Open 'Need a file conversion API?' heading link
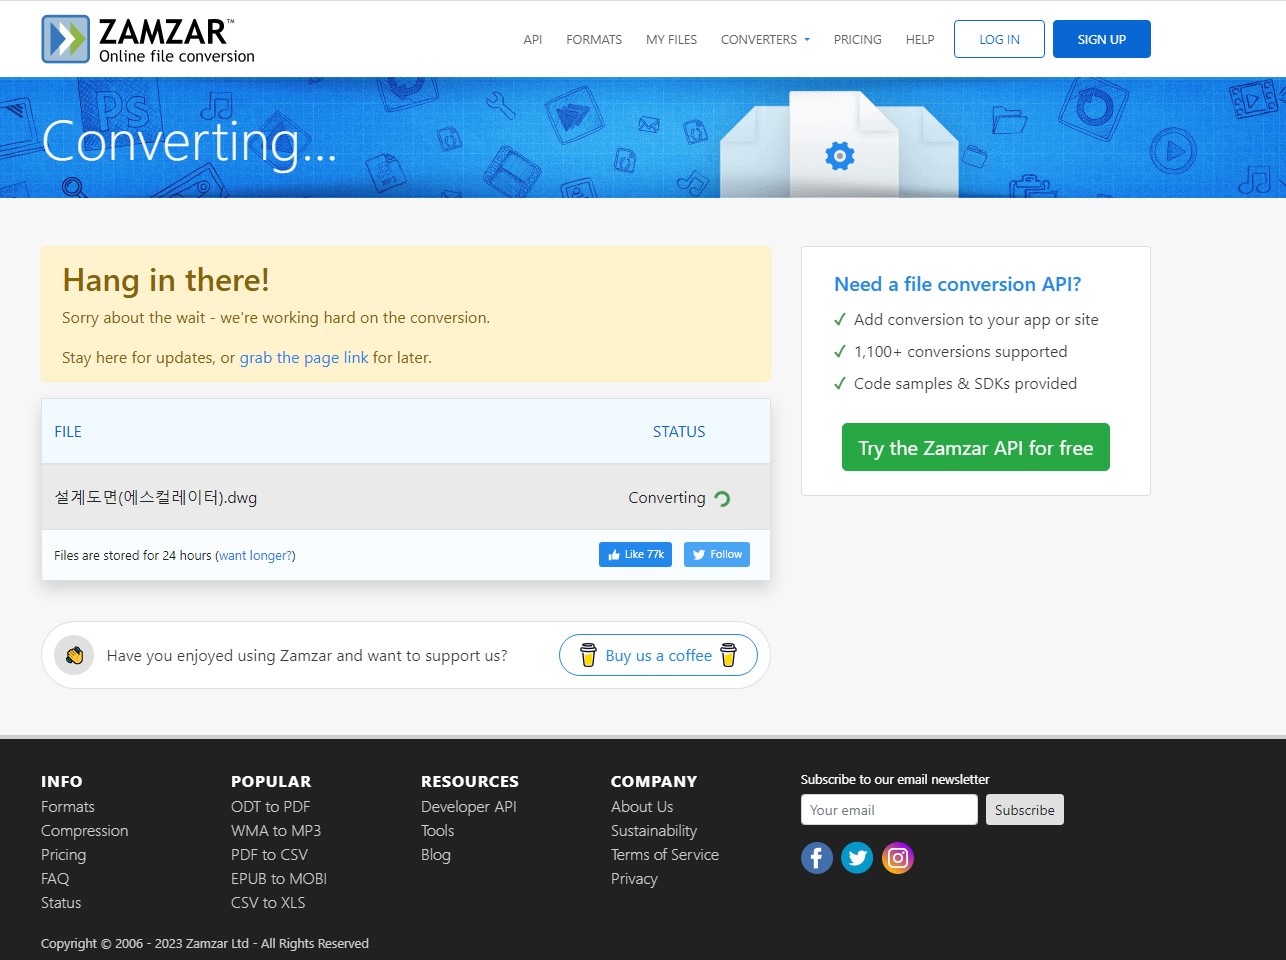The image size is (1286, 960). click(958, 284)
